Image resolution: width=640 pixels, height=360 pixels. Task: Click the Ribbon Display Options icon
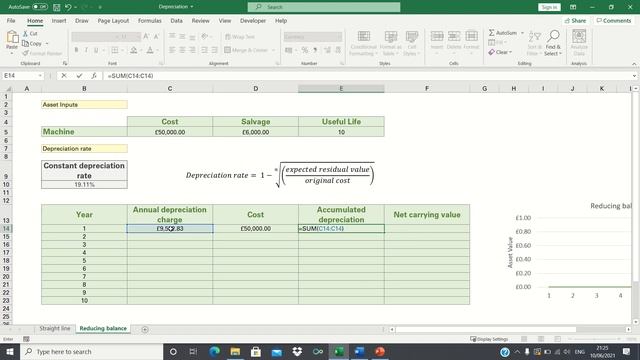573,7
